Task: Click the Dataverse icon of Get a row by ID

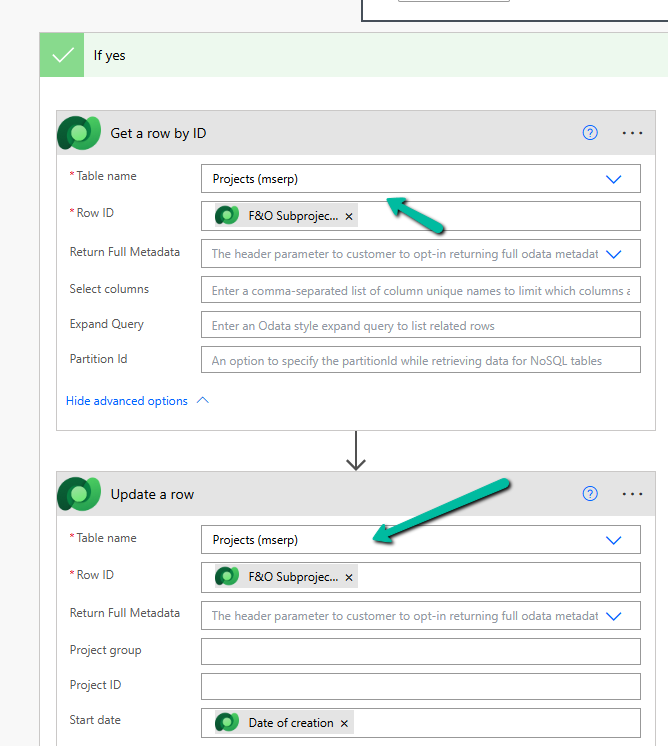Action: (79, 133)
